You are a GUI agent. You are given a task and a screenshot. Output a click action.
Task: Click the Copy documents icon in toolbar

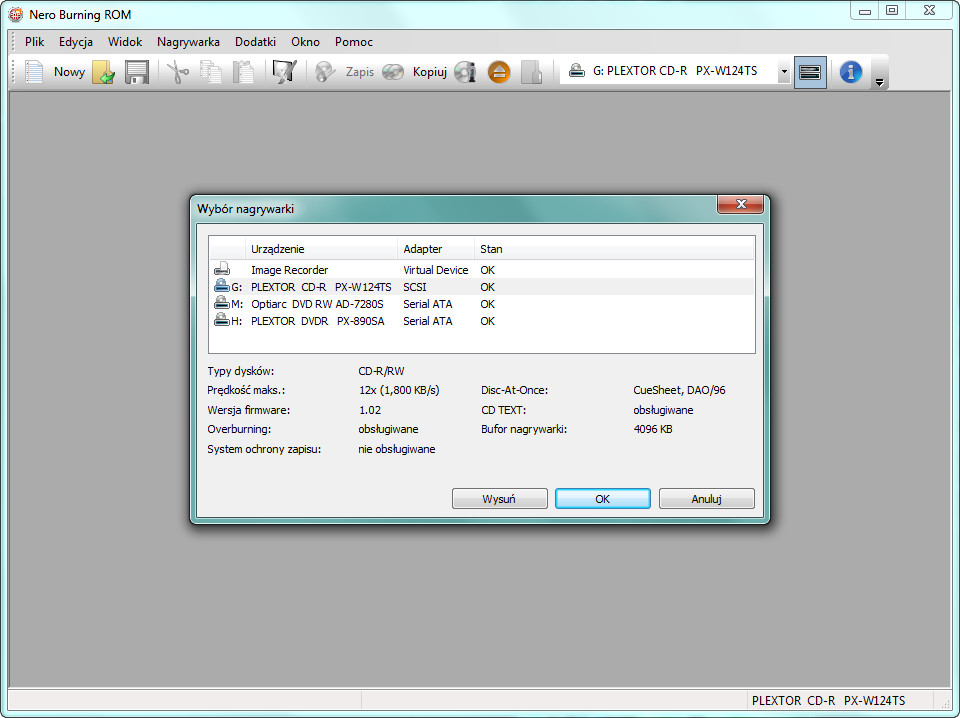pyautogui.click(x=211, y=72)
